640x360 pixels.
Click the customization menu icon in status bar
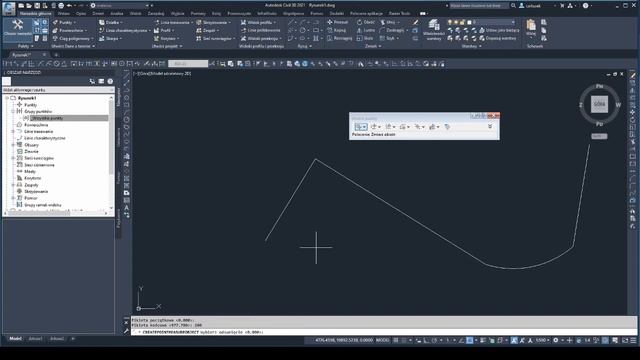pyautogui.click(x=633, y=340)
